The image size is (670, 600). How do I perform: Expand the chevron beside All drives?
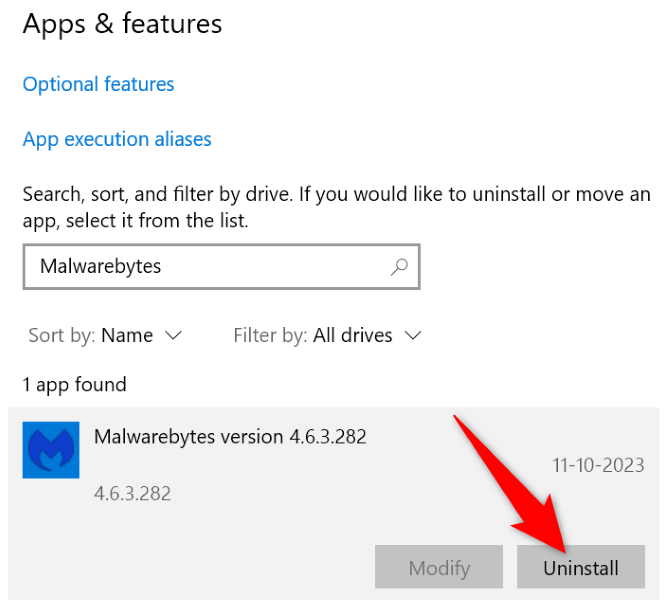pos(412,336)
